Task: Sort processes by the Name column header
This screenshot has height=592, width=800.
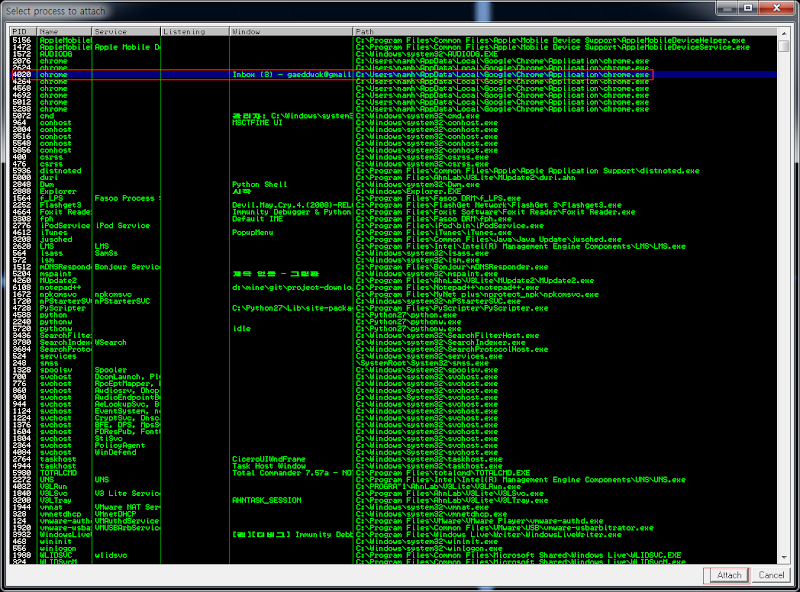Action: point(64,32)
